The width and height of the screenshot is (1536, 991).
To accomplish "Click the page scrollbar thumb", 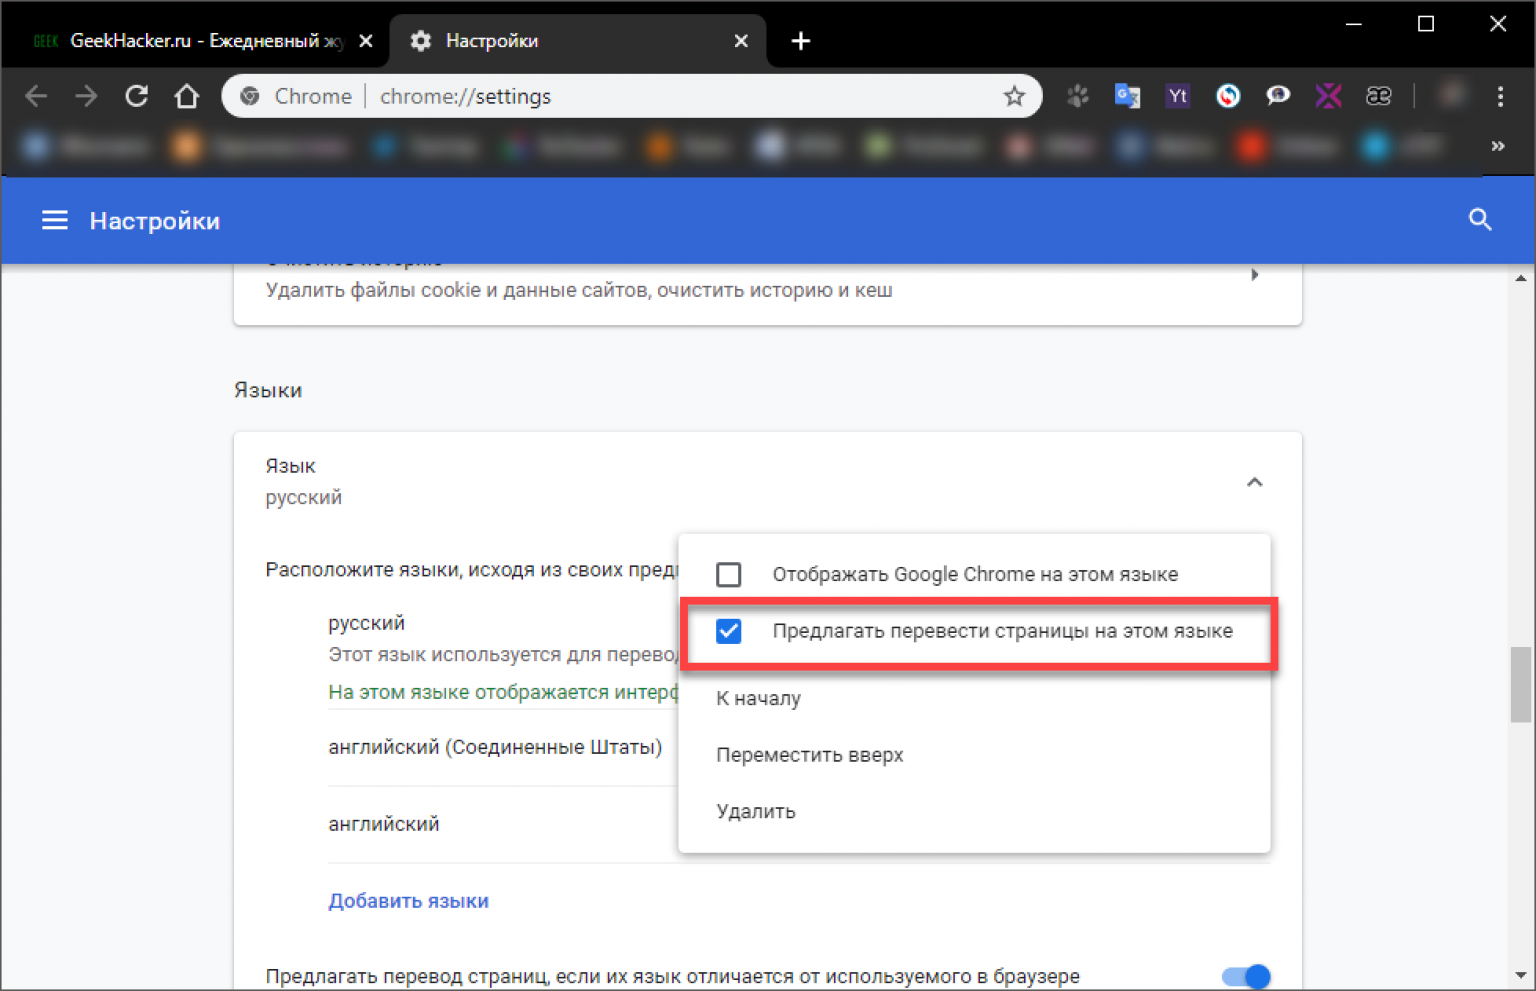I will pos(1521,685).
